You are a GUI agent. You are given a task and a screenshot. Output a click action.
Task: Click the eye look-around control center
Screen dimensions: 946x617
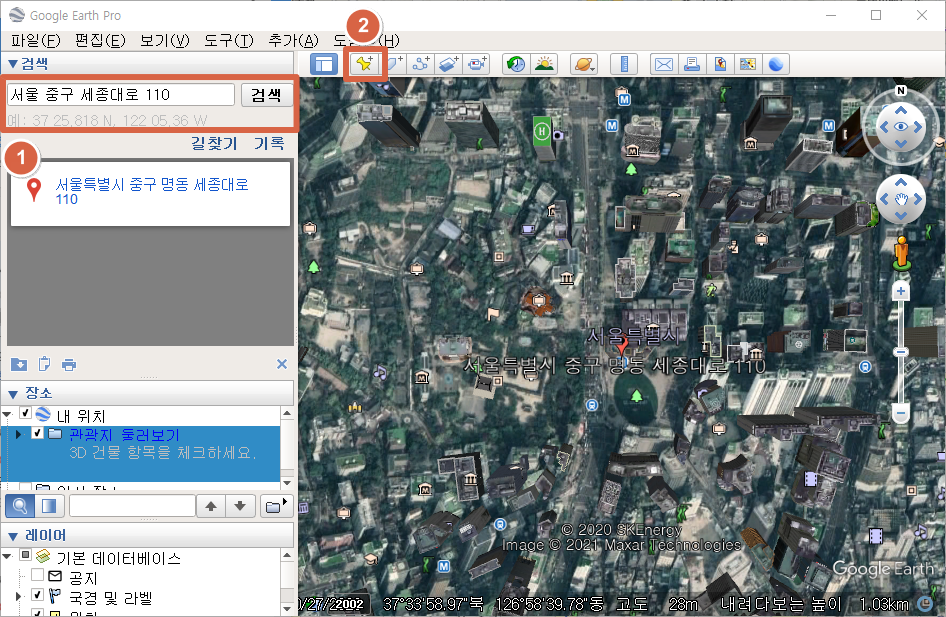point(901,127)
